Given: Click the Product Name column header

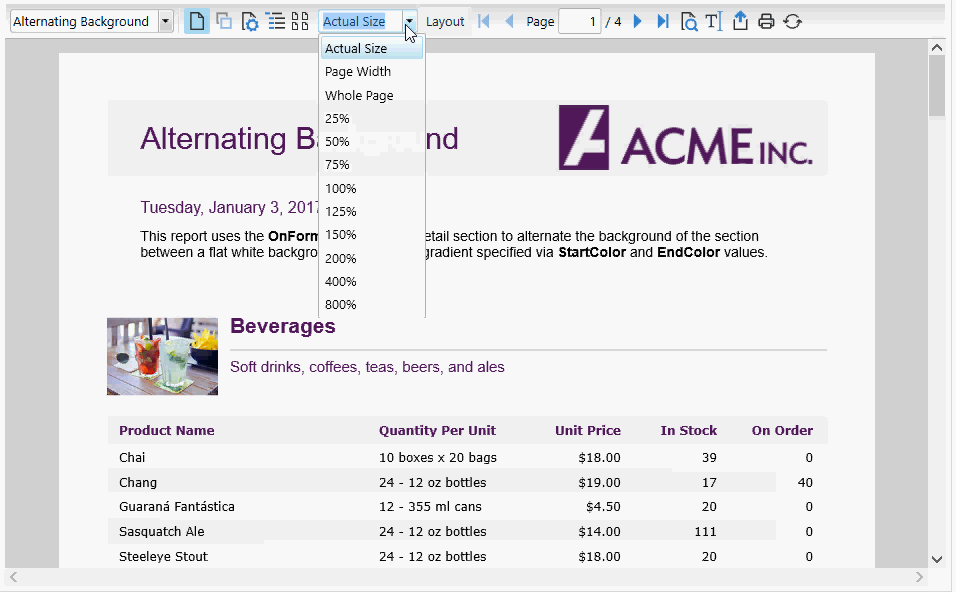Looking at the screenshot, I should pos(166,430).
